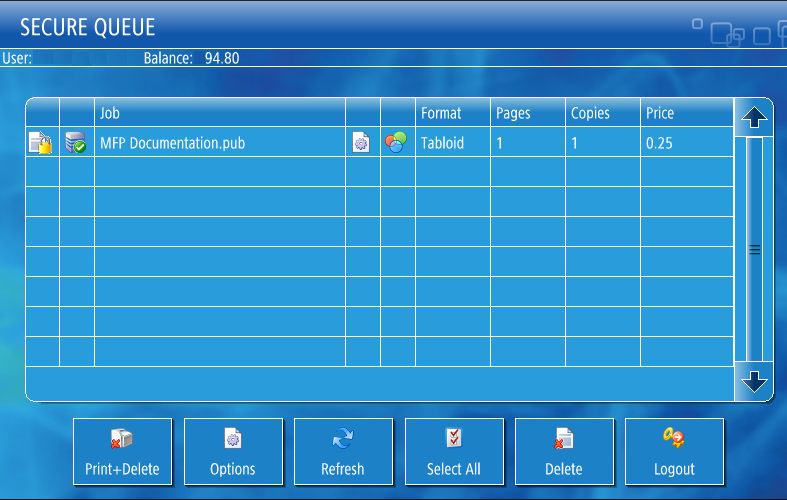Click the Tabloid format cell
Image resolution: width=787 pixels, height=500 pixels.
(x=453, y=142)
